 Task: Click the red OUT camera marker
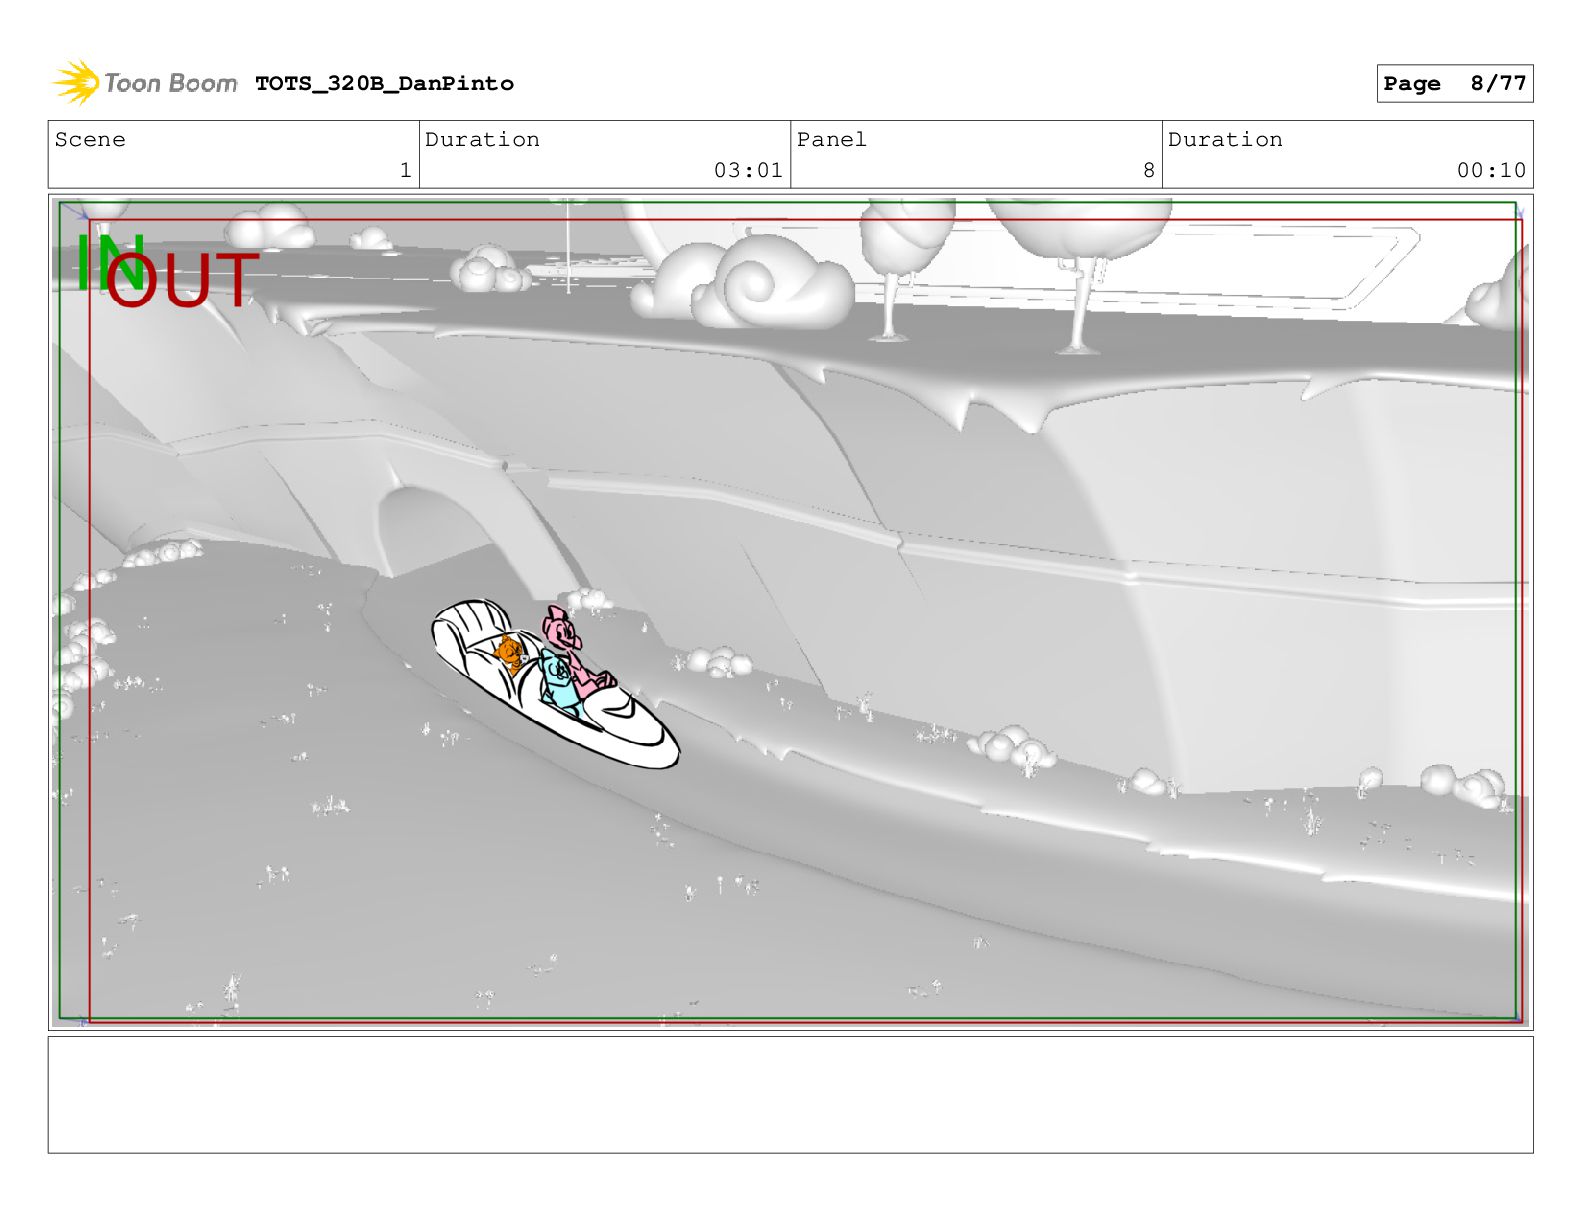click(x=182, y=279)
